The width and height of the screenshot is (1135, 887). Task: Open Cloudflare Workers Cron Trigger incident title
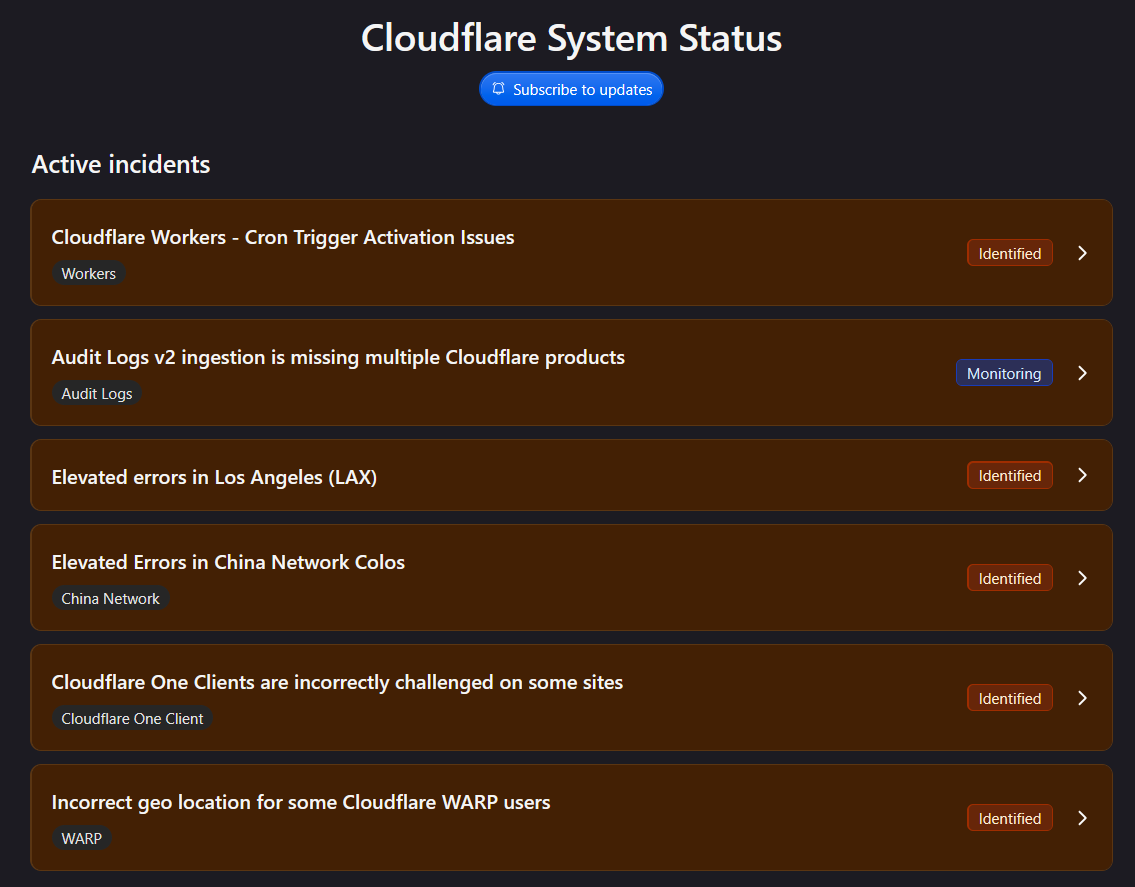point(283,237)
